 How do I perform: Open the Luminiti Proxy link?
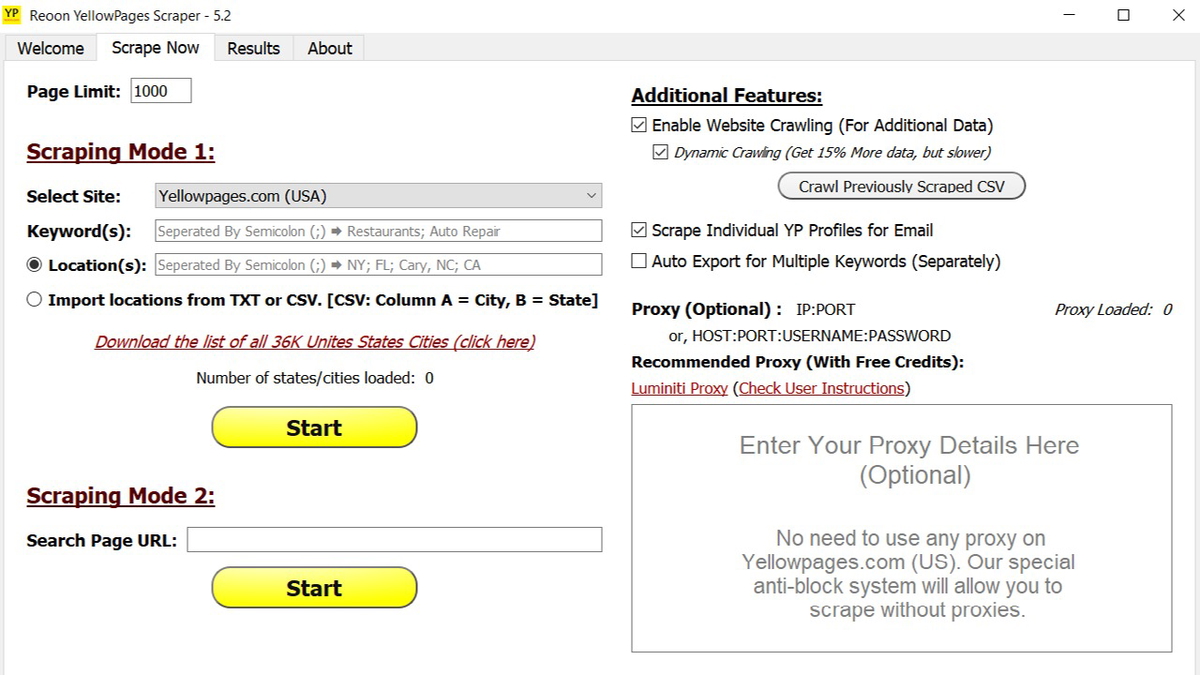pyautogui.click(x=679, y=388)
